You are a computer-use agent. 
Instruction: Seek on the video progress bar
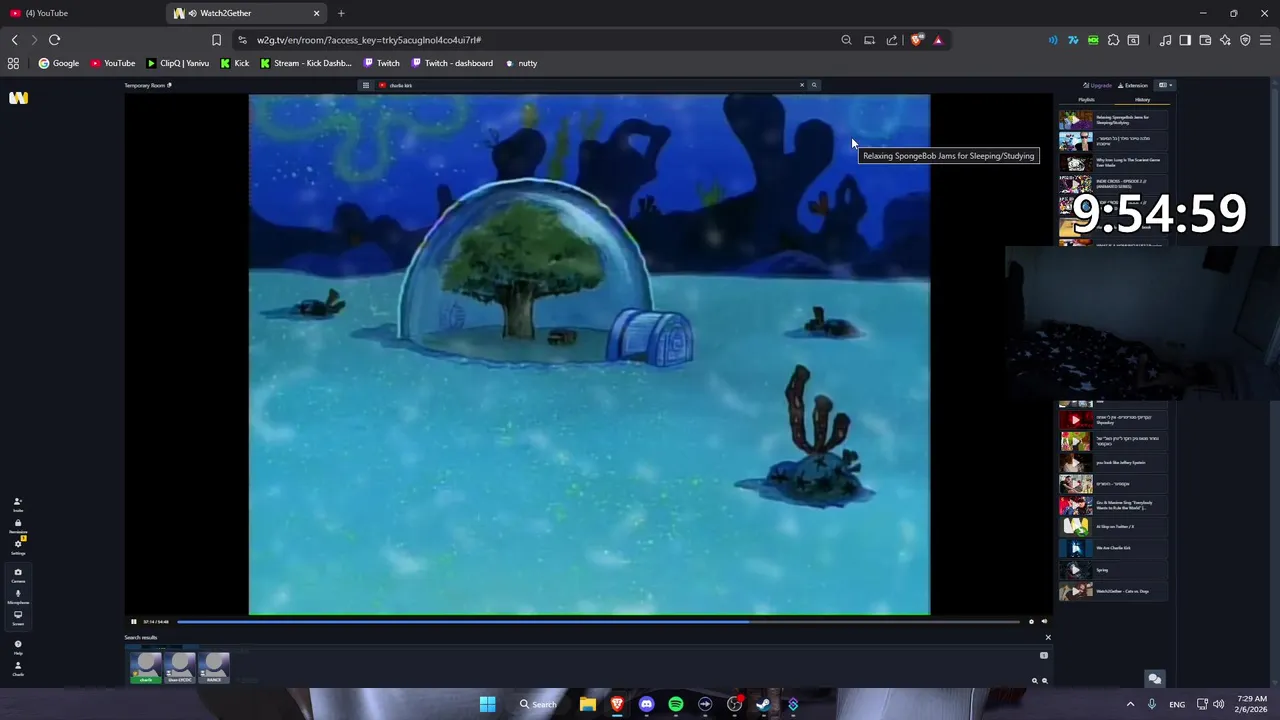click(x=598, y=621)
